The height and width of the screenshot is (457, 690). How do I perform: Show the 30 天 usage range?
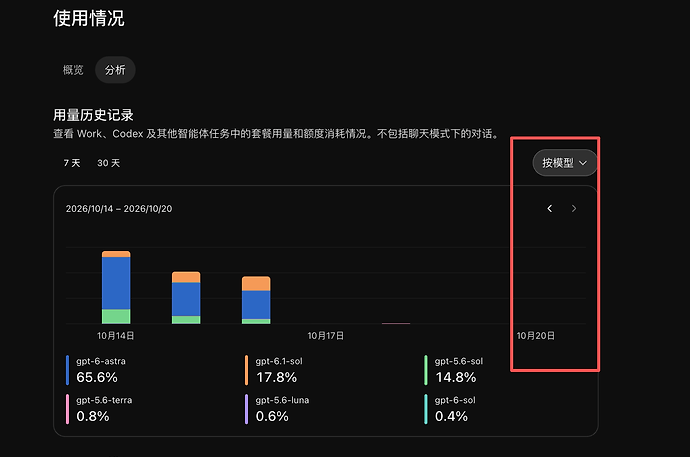click(108, 163)
